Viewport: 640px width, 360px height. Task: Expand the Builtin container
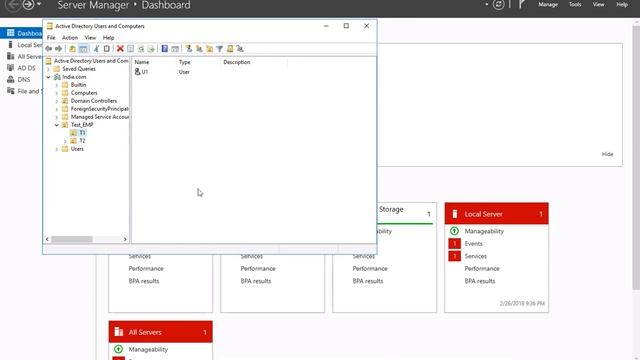pyautogui.click(x=57, y=85)
